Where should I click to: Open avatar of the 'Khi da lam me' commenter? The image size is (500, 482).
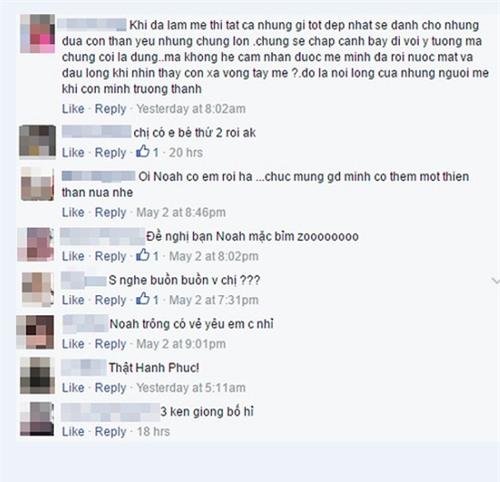click(37, 34)
